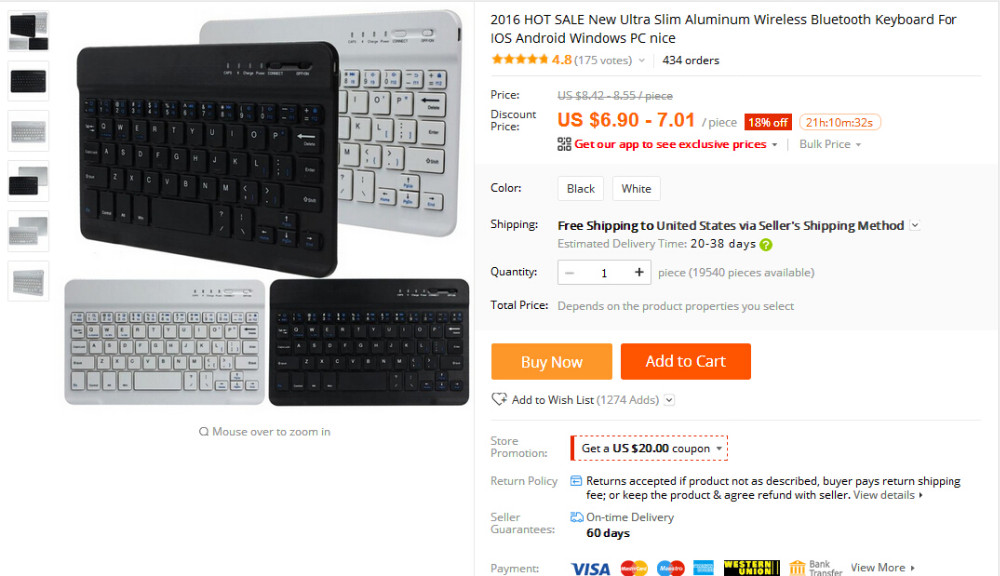Click the On-time Delivery truck icon
The width and height of the screenshot is (1000, 576).
(577, 517)
